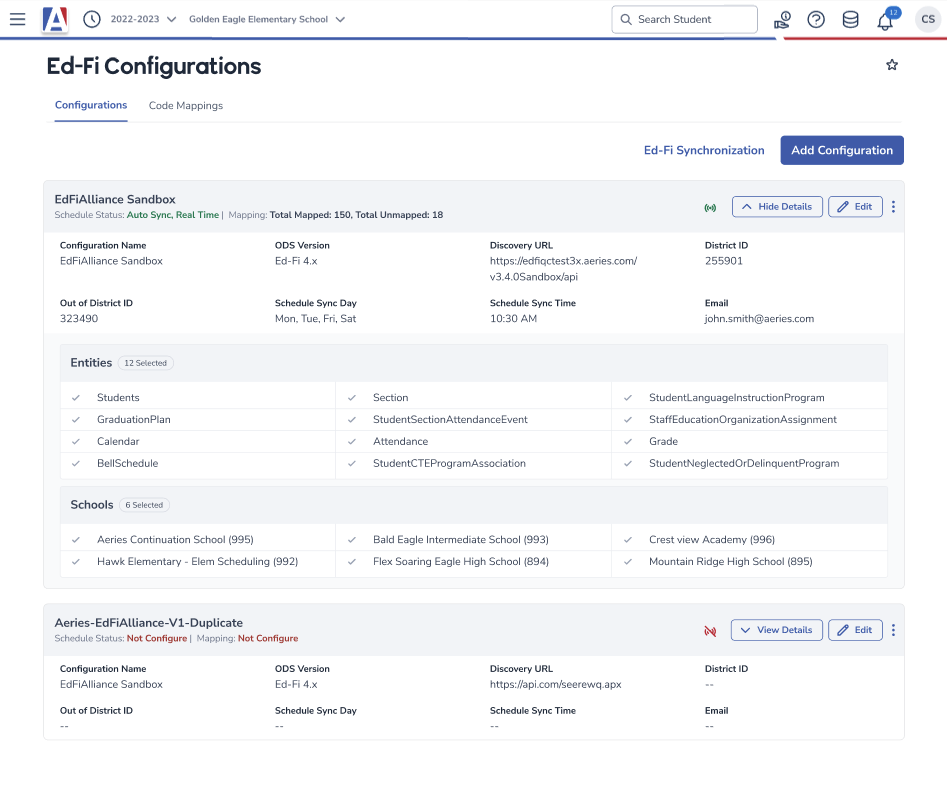
Task: Switch to the Code Mappings tab
Action: pyautogui.click(x=186, y=106)
